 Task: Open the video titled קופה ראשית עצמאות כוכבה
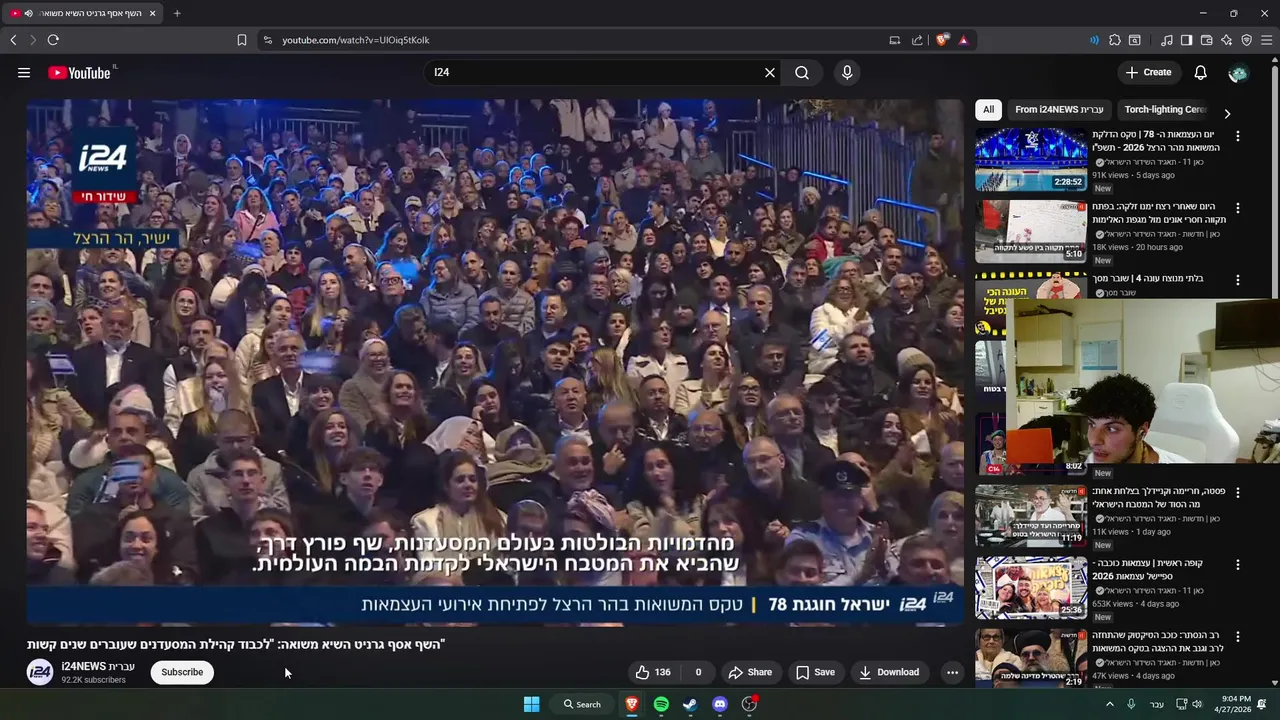pos(1147,570)
